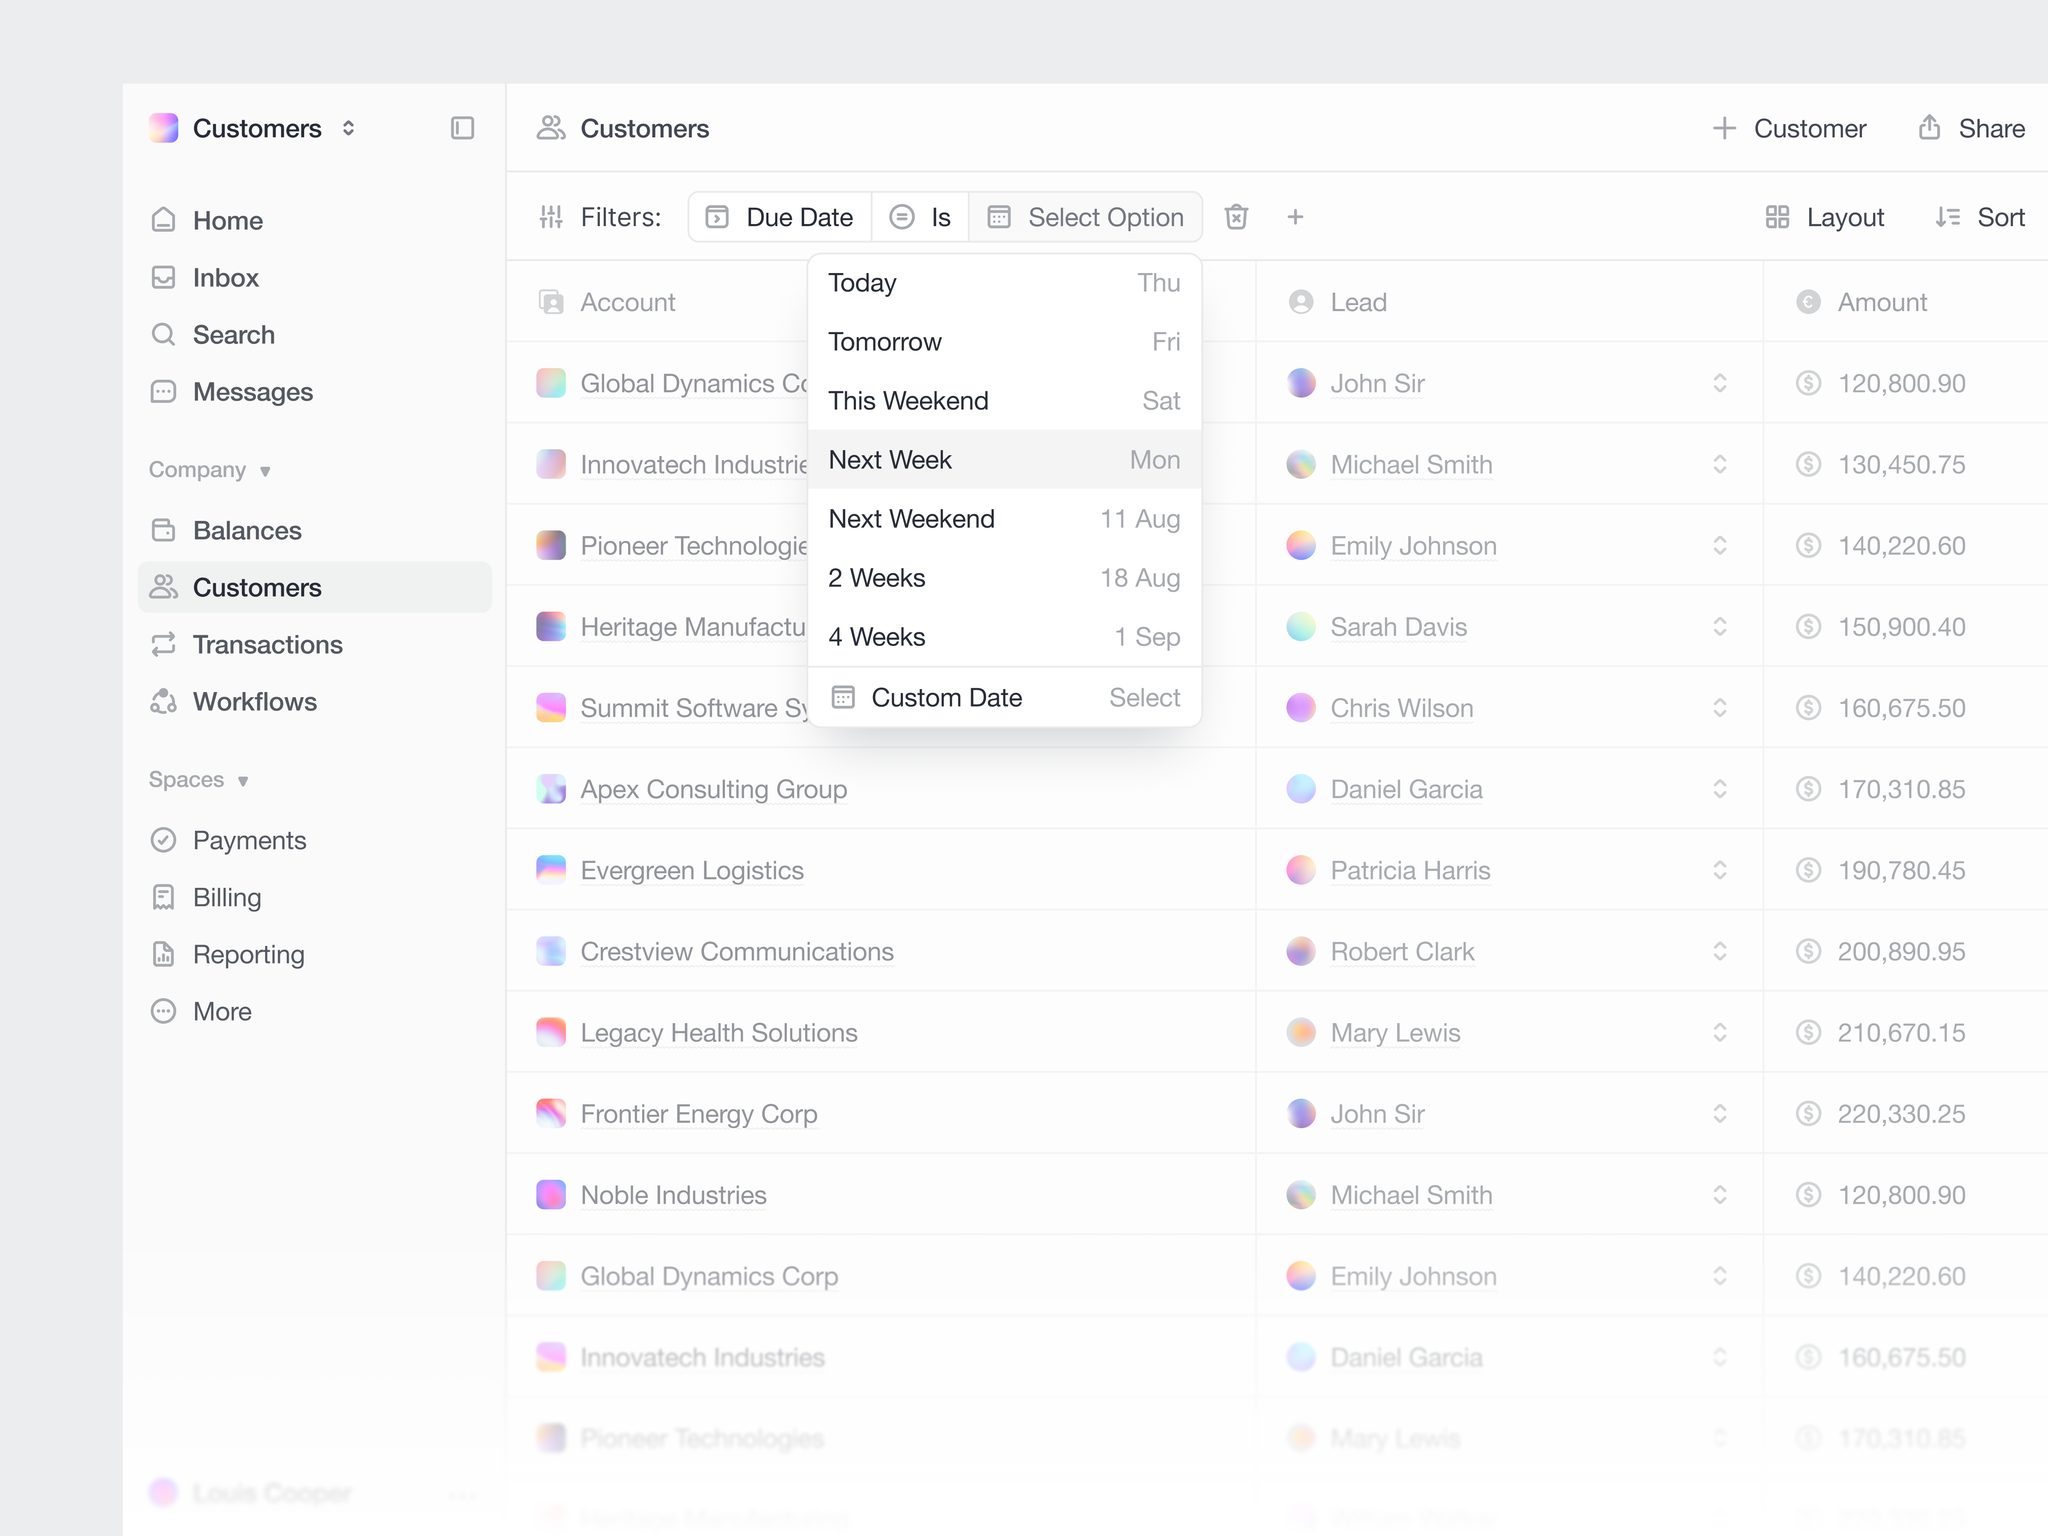Select This Weekend option

(1004, 401)
